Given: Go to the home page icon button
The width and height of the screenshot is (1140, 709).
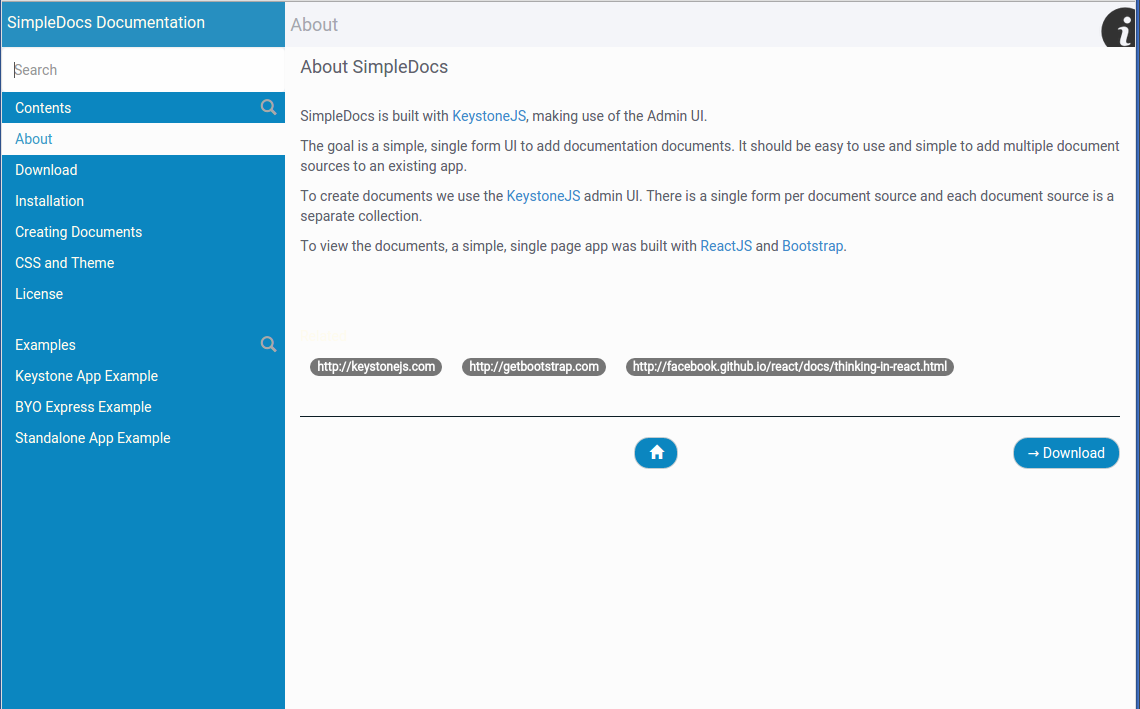Looking at the screenshot, I should 656,453.
